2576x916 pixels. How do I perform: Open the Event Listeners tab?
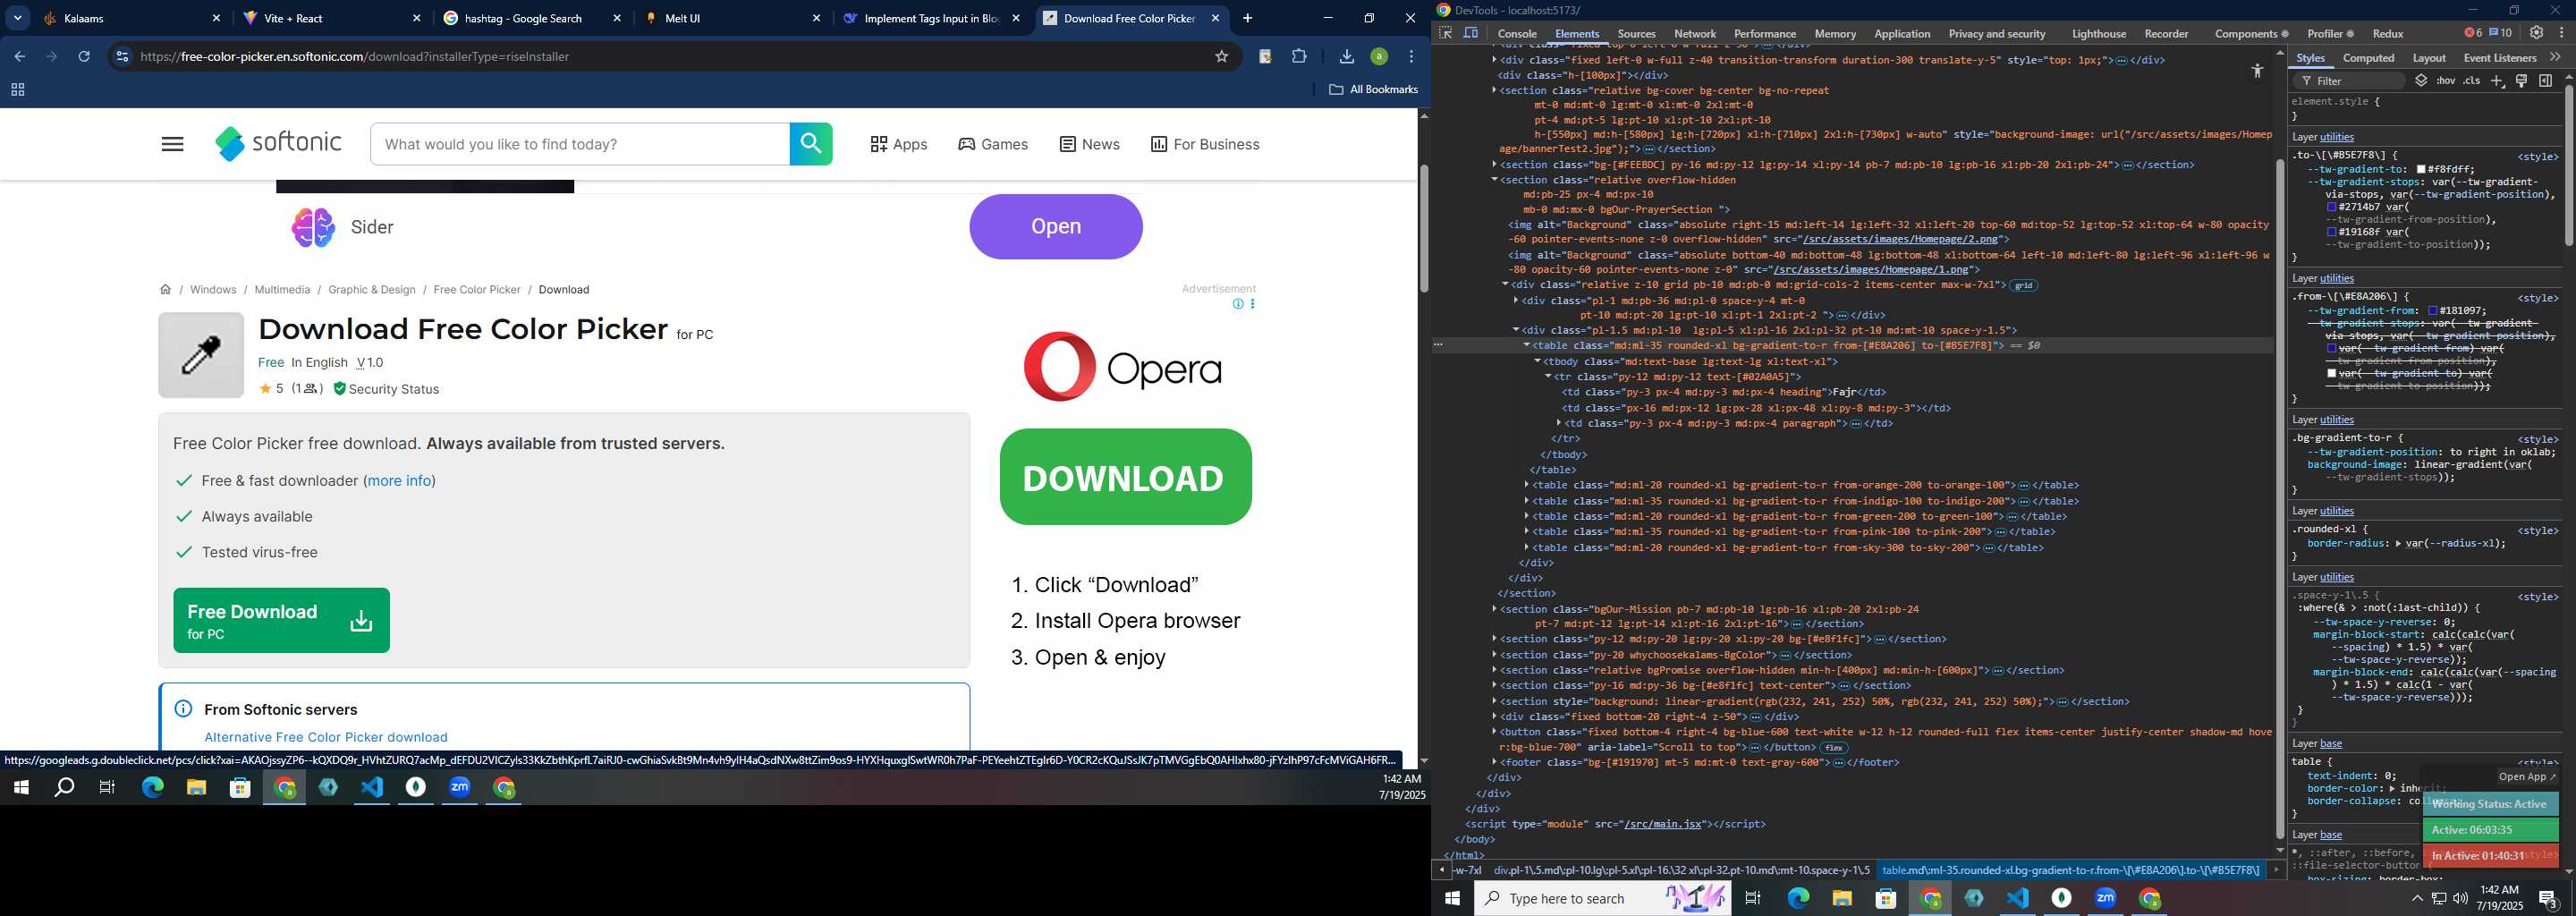pos(2499,58)
